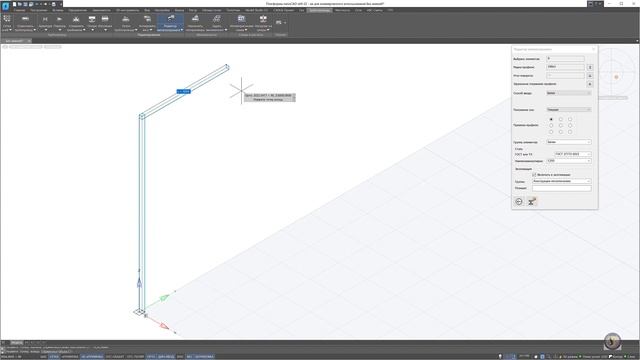This screenshot has width=640, height=360.
Task: Select the middle-left profile snap radio button
Action: [551, 125]
